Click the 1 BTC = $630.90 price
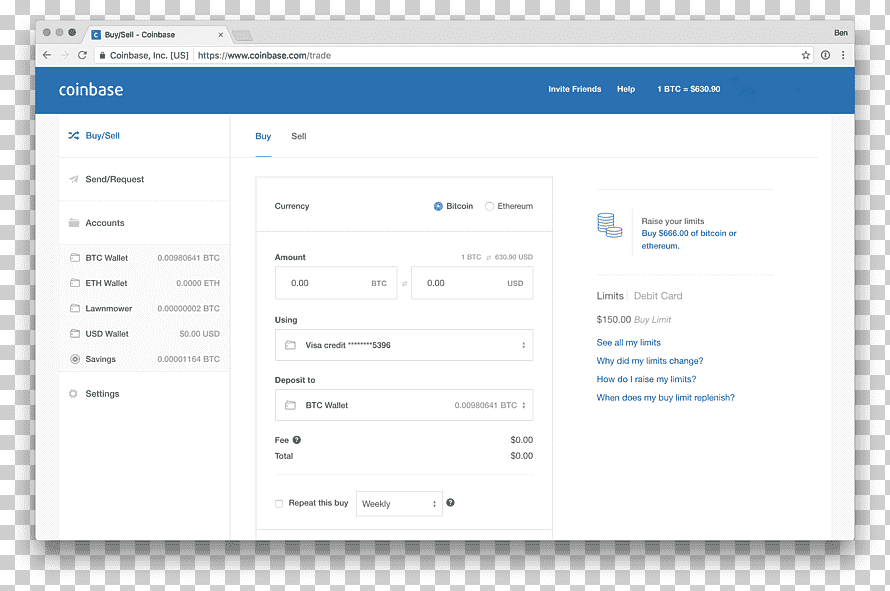 coord(689,89)
